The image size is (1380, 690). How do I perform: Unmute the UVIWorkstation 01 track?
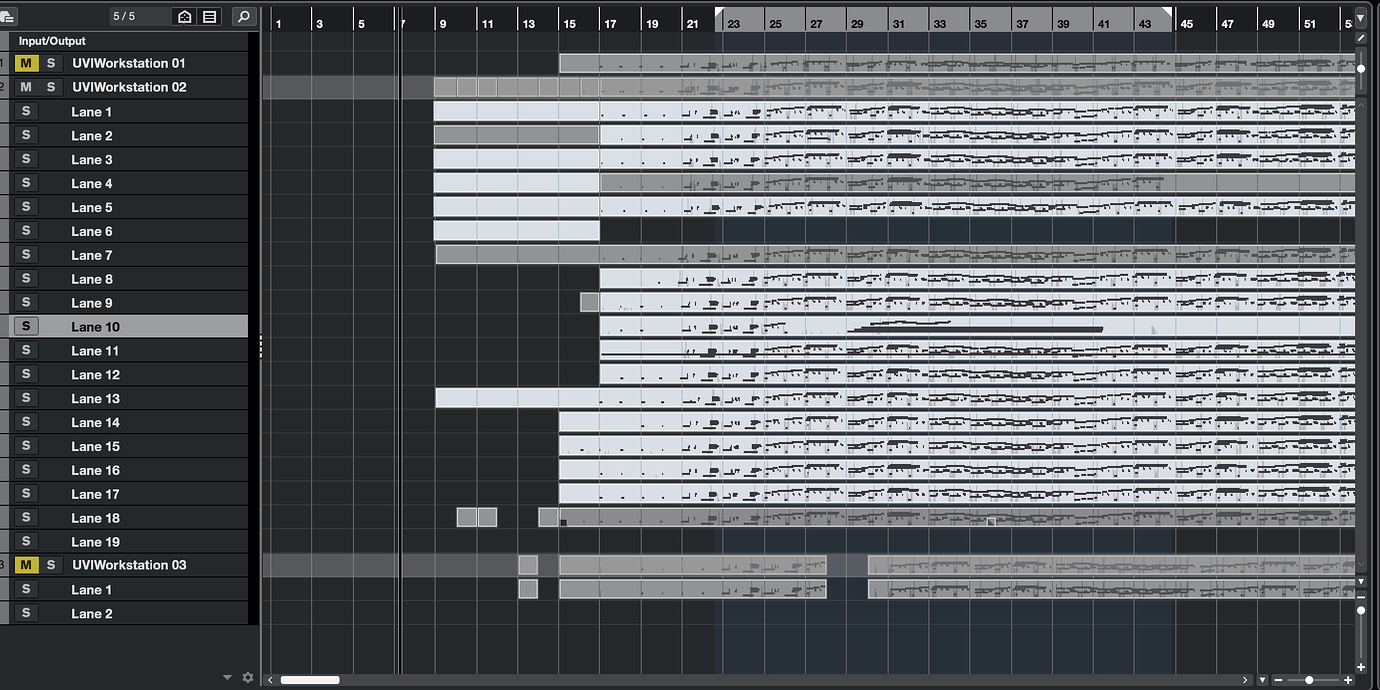coord(26,62)
